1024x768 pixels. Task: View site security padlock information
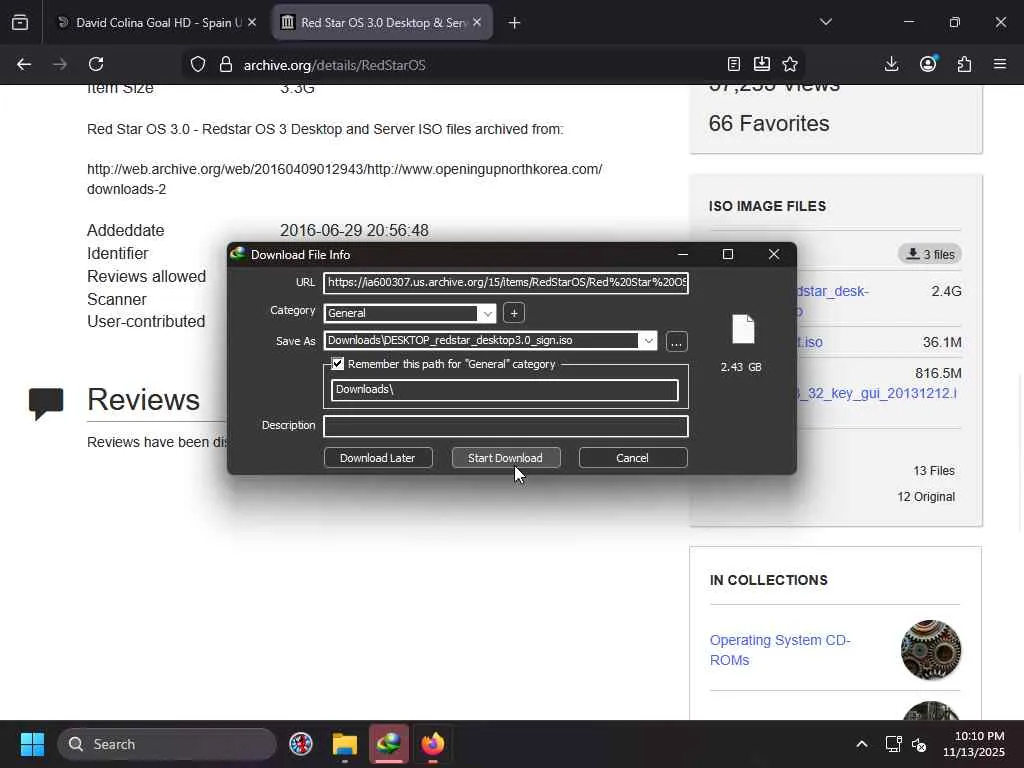pos(226,64)
